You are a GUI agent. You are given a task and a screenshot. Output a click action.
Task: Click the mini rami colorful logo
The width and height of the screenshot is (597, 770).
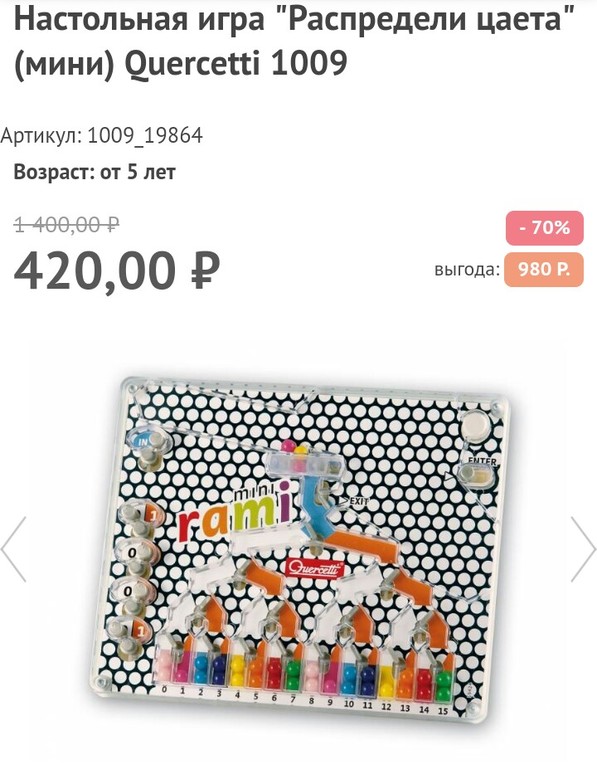coord(233,512)
